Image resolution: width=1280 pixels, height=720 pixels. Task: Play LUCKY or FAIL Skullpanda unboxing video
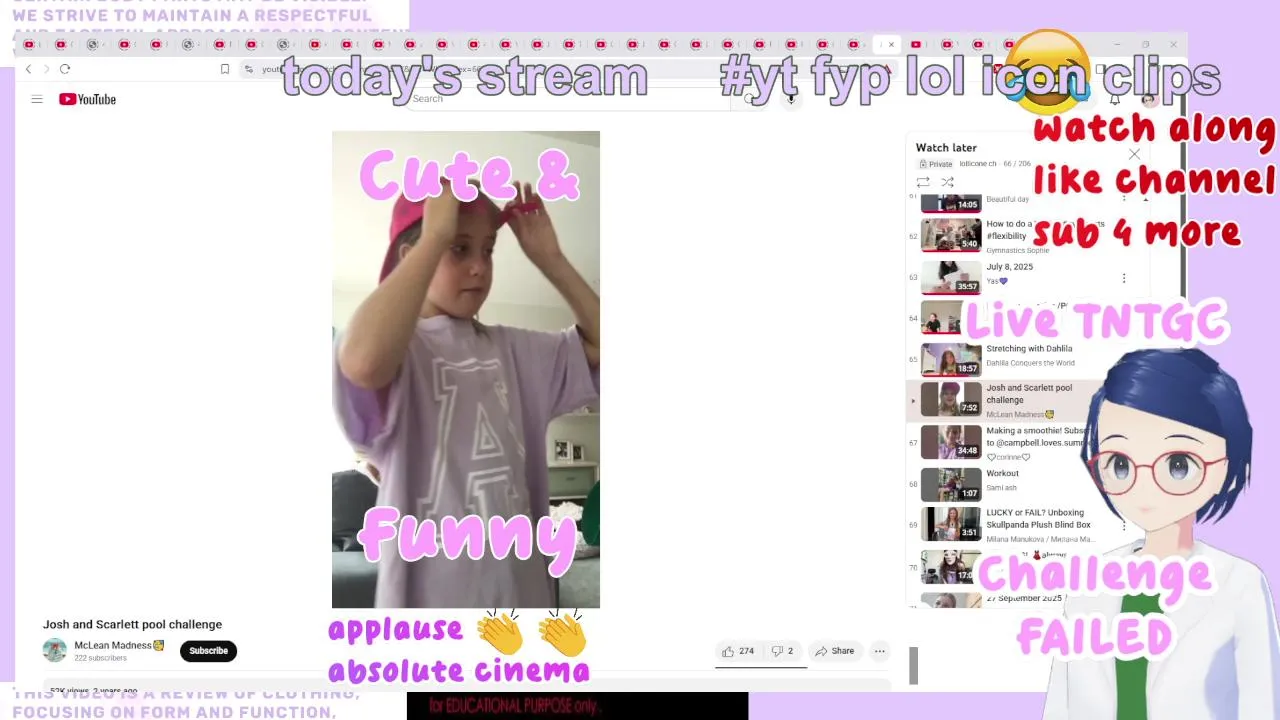pyautogui.click(x=951, y=524)
